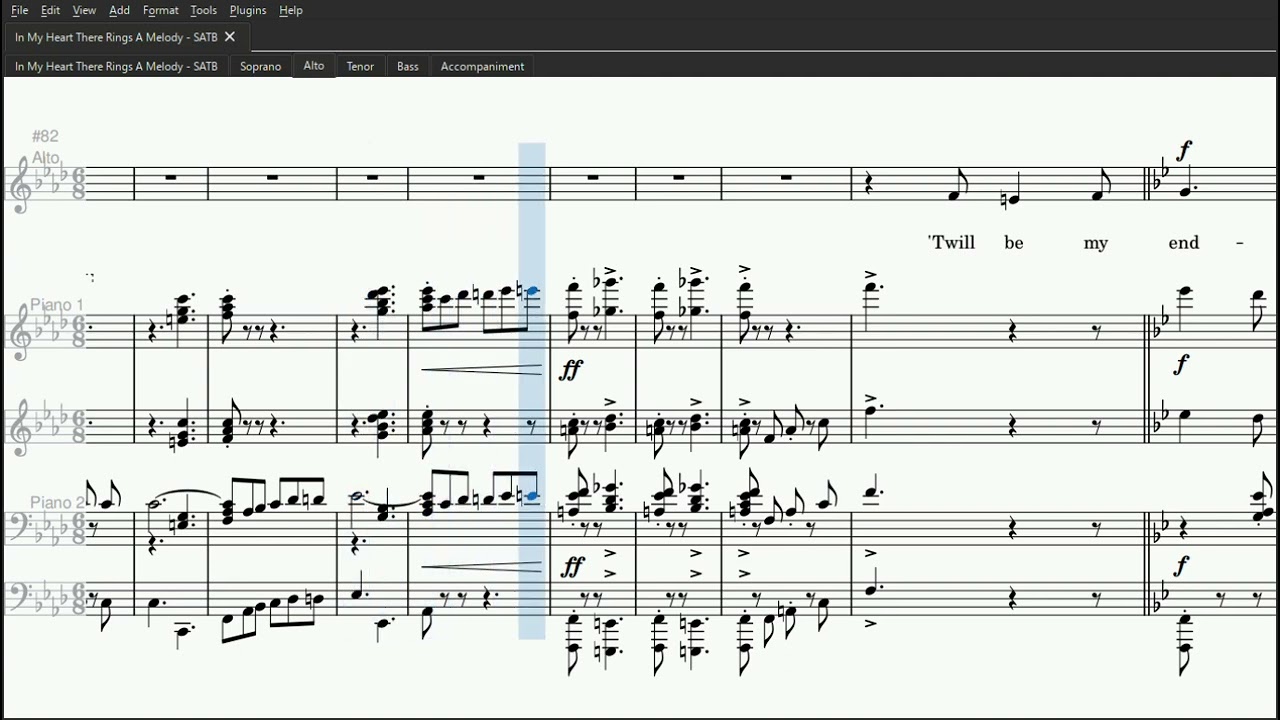This screenshot has height=720, width=1280.
Task: Select the fortissimo marking under Piano 2 upper staff
Action: tap(572, 567)
